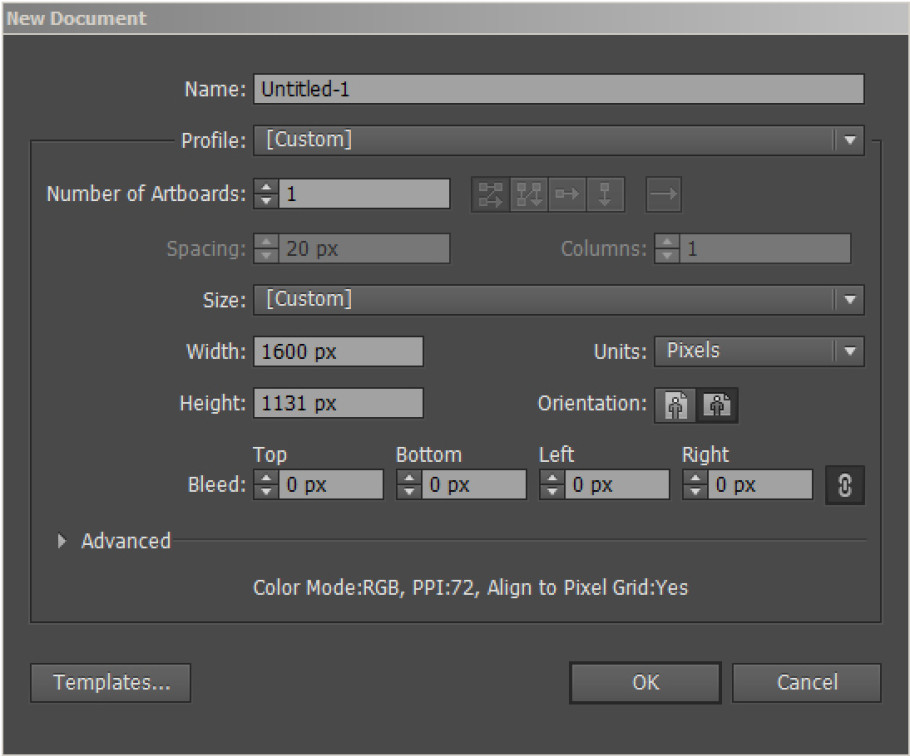
Task: Select the Arrange by Row artboard icon
Action: pos(567,194)
